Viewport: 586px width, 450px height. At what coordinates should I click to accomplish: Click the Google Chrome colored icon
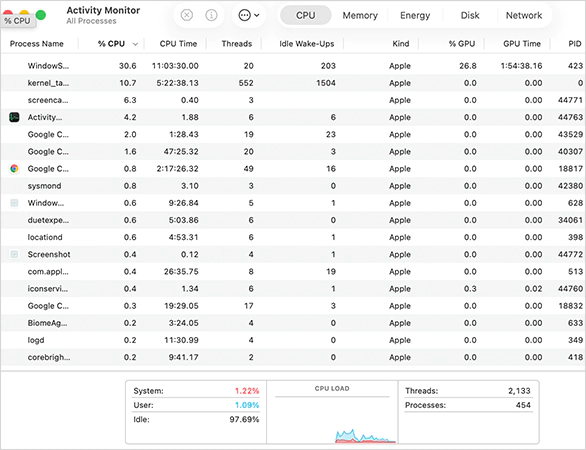(14, 169)
